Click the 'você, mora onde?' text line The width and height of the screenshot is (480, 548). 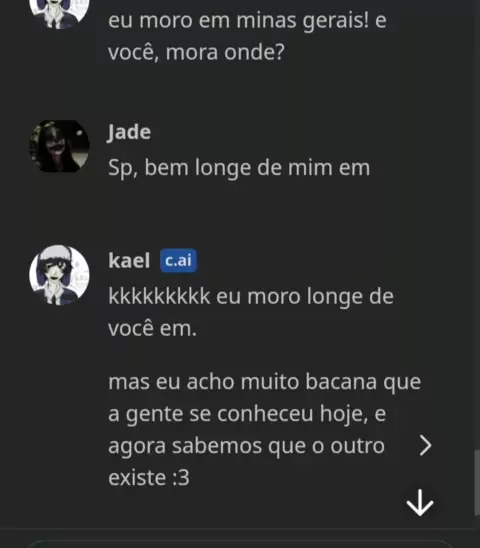tap(196, 52)
